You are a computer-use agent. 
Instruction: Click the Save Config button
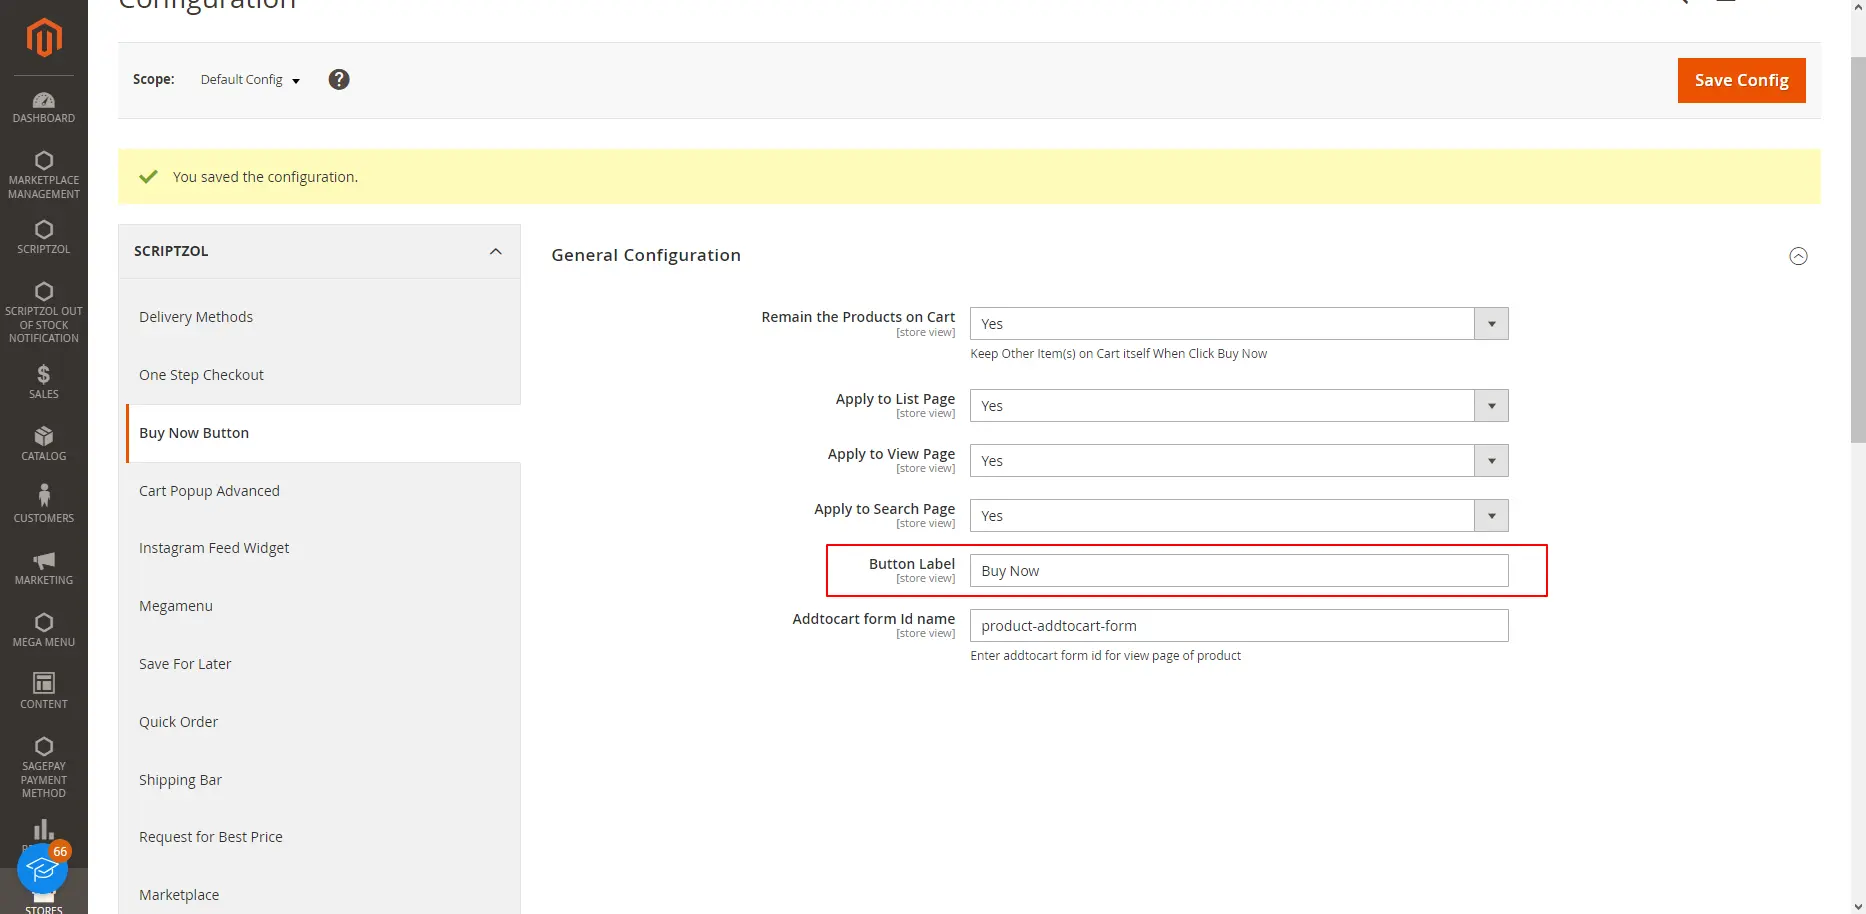(x=1741, y=80)
